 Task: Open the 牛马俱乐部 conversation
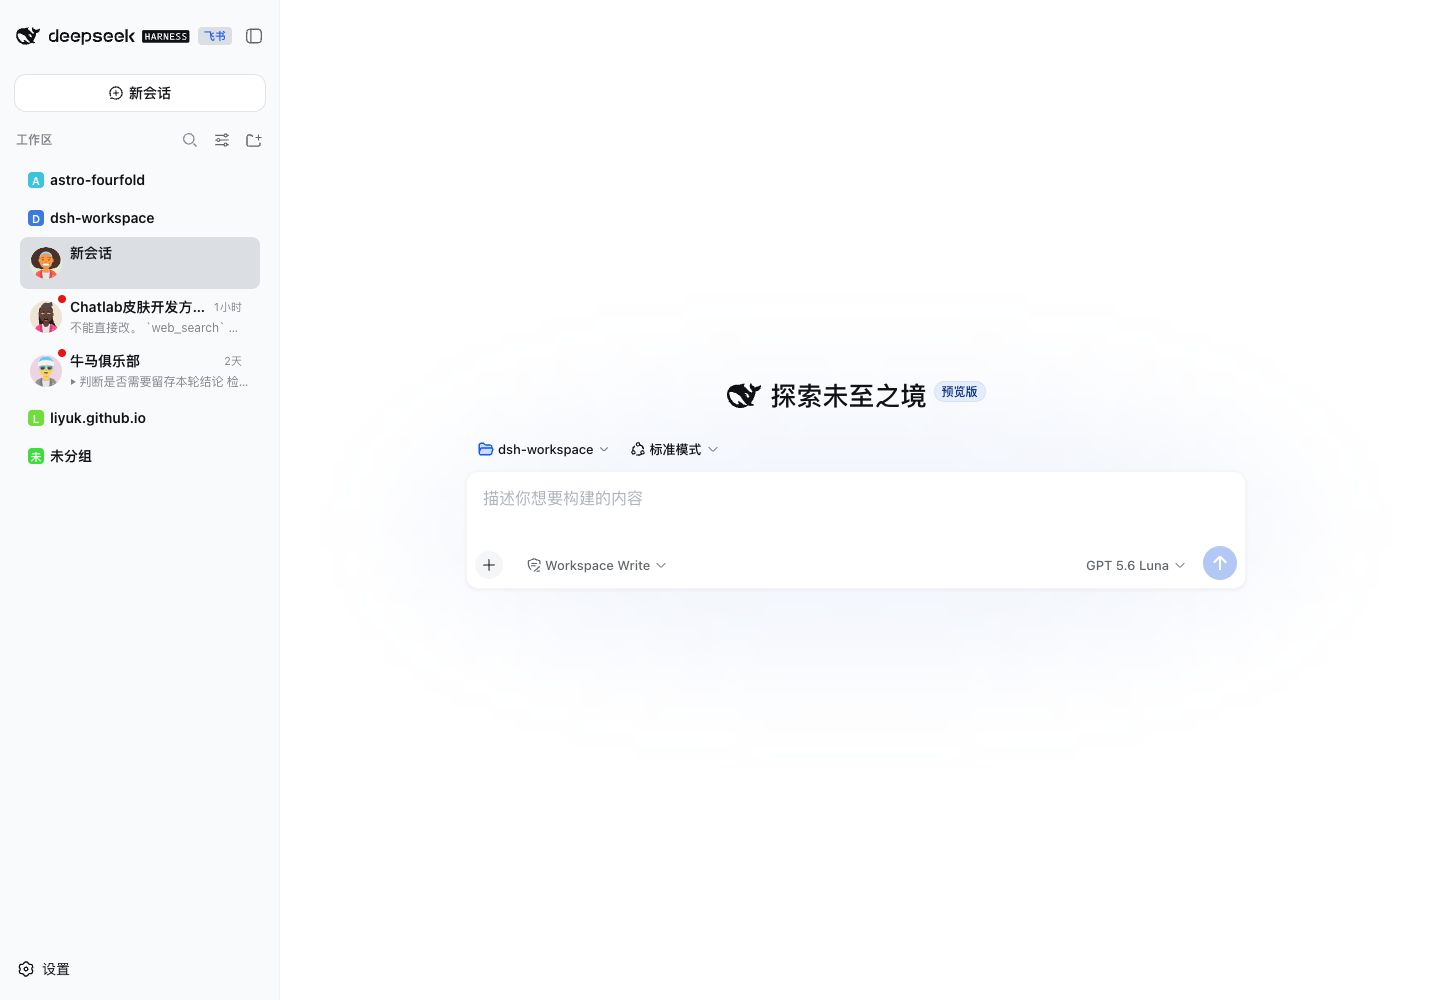(x=140, y=371)
